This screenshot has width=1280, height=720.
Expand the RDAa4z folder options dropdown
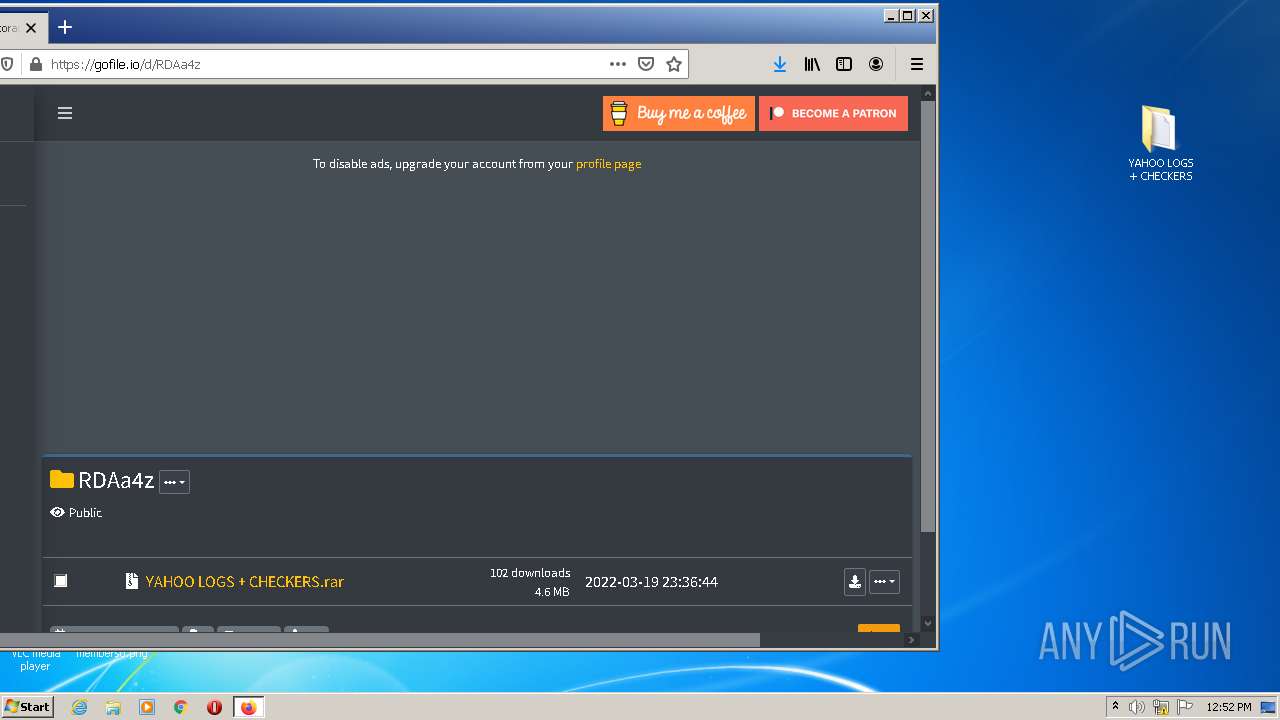(x=174, y=482)
